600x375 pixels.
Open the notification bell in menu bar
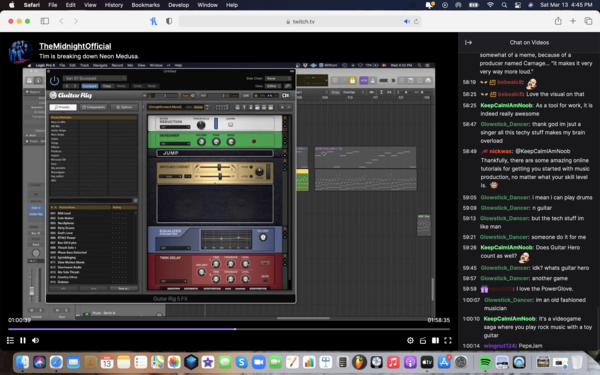coord(430,5)
